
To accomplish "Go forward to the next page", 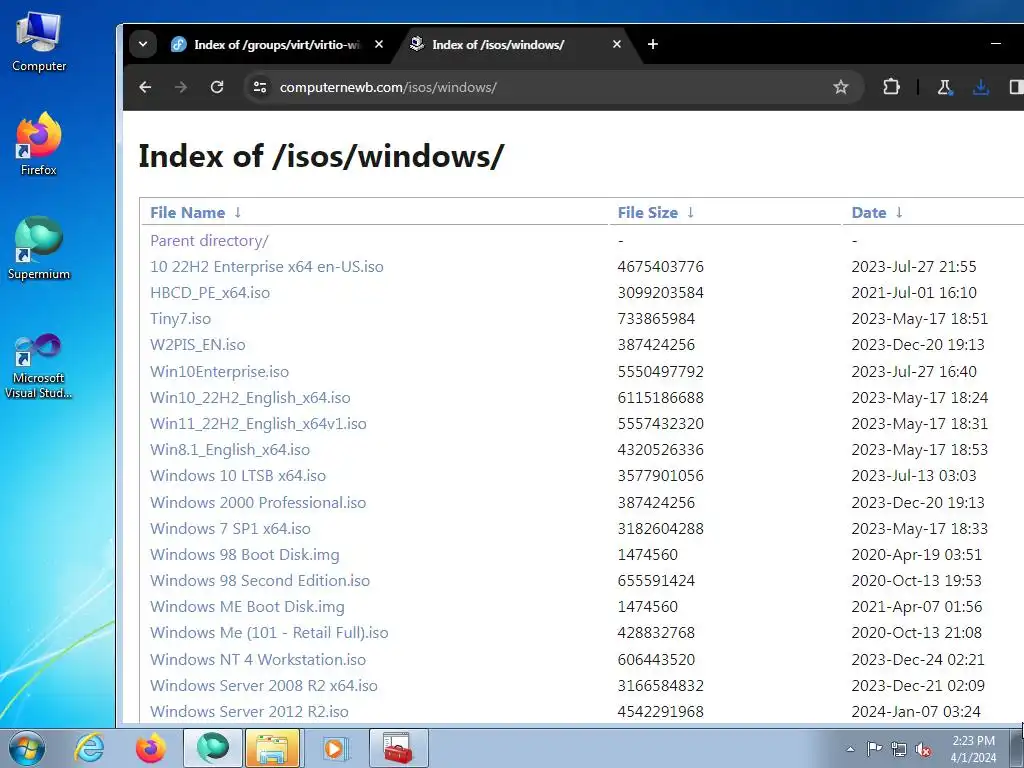I will (x=181, y=87).
